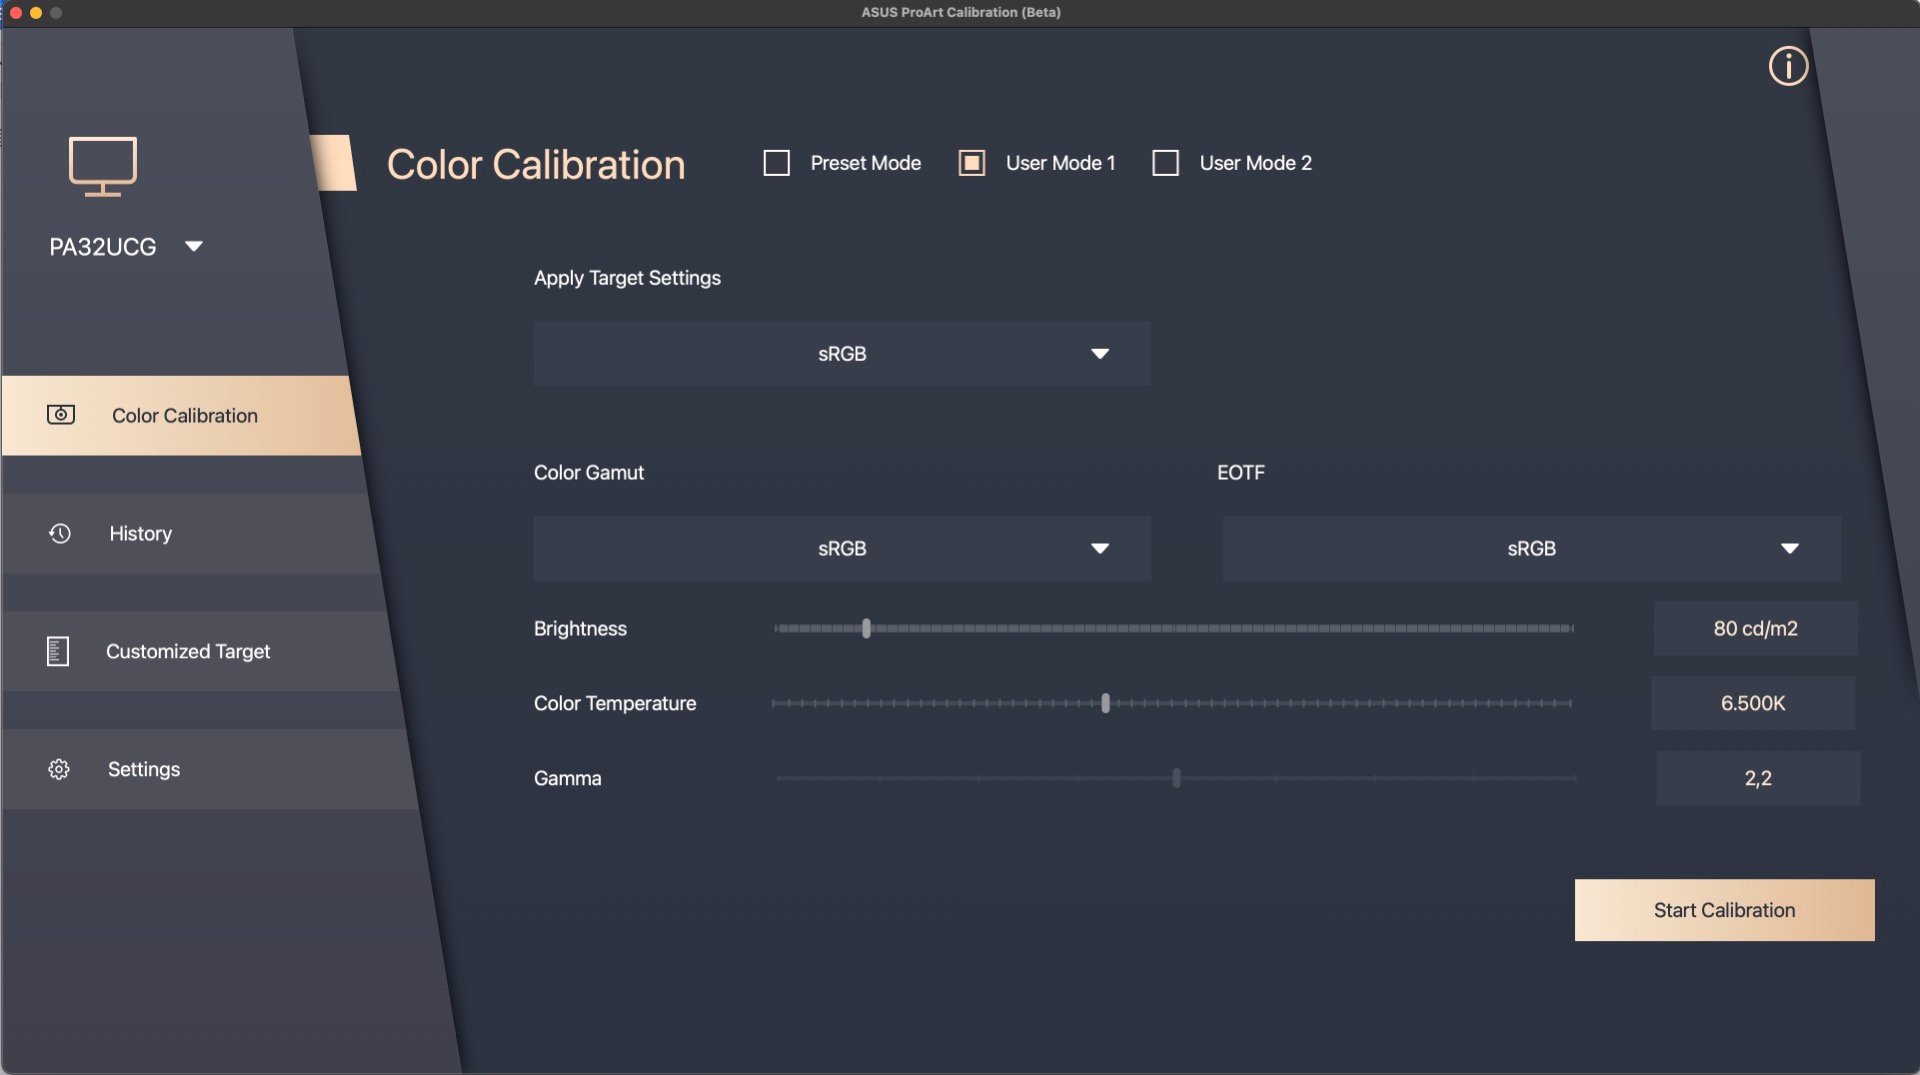This screenshot has width=1920, height=1075.
Task: Open the Apply Target Settings dropdown
Action: 842,354
